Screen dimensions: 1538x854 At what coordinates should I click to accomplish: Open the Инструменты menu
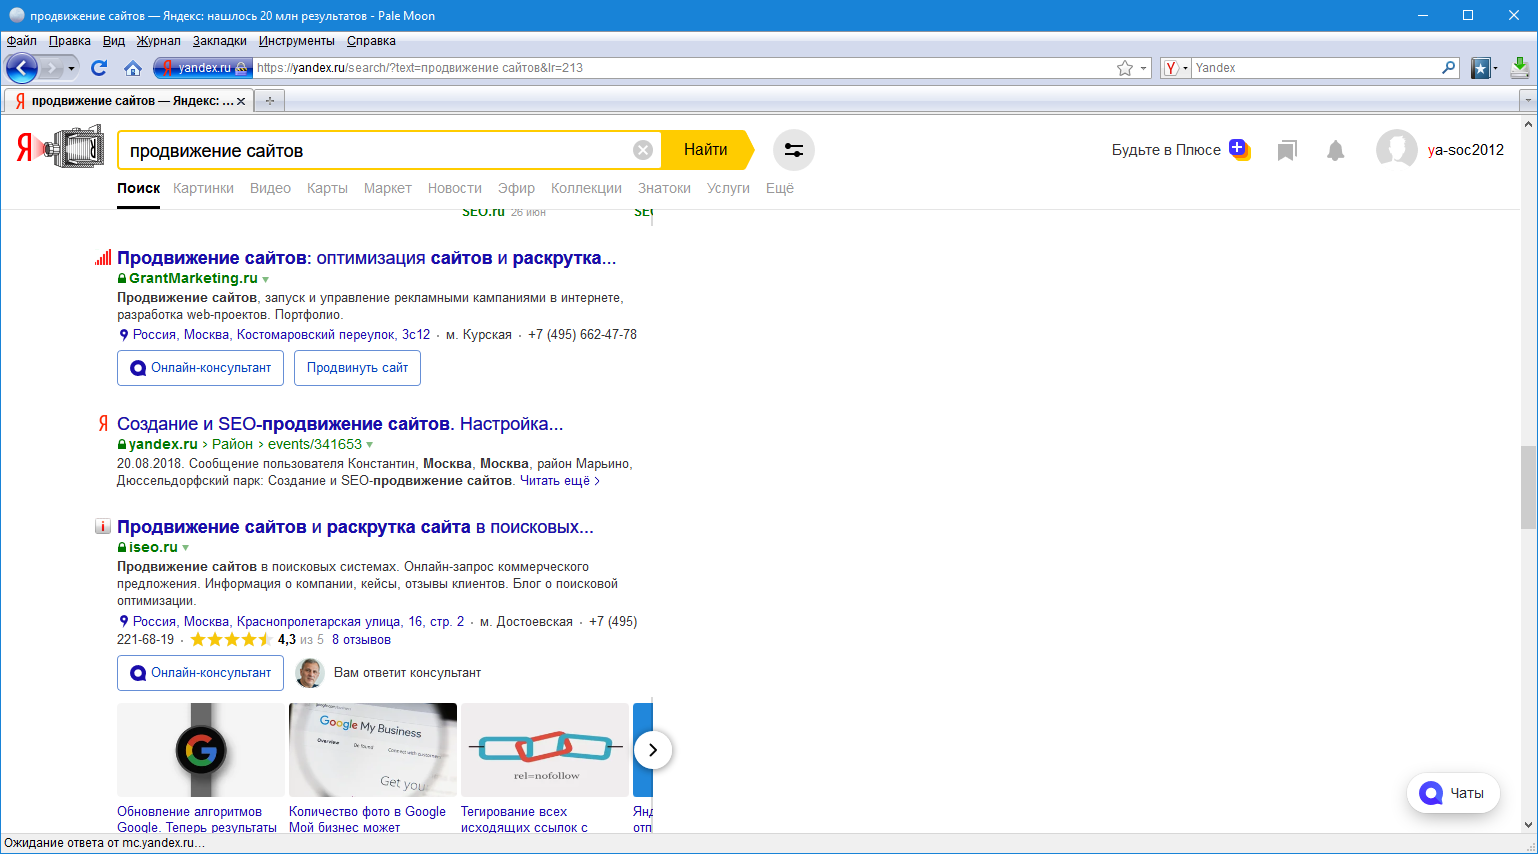point(297,41)
